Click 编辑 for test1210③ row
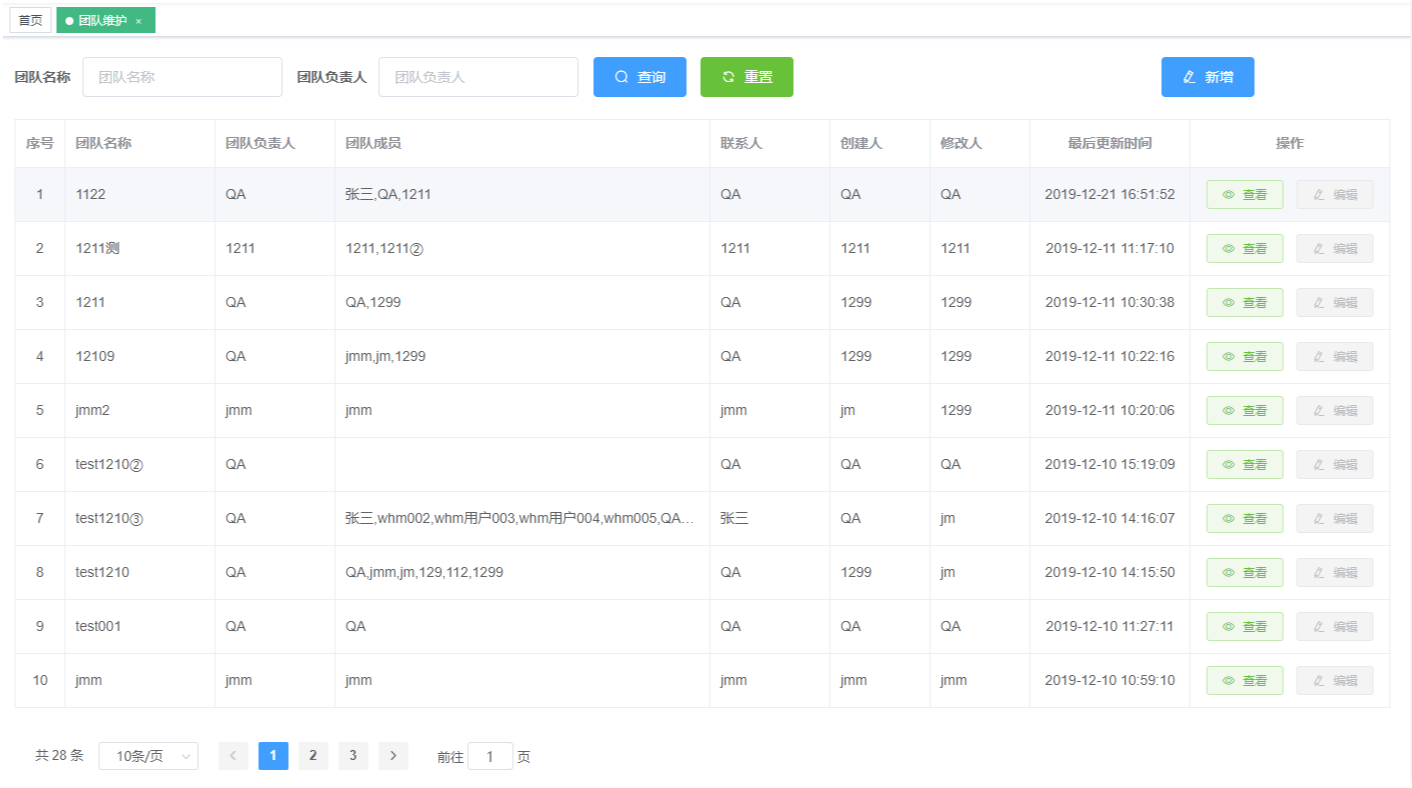Viewport: 1412px width, 788px height. click(x=1335, y=519)
